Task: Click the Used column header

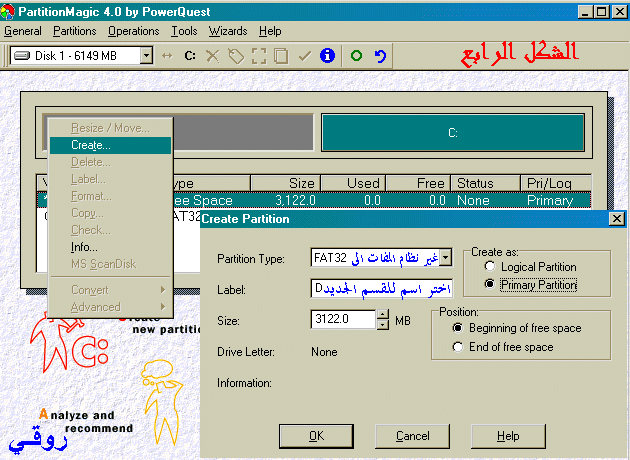Action: [354, 183]
